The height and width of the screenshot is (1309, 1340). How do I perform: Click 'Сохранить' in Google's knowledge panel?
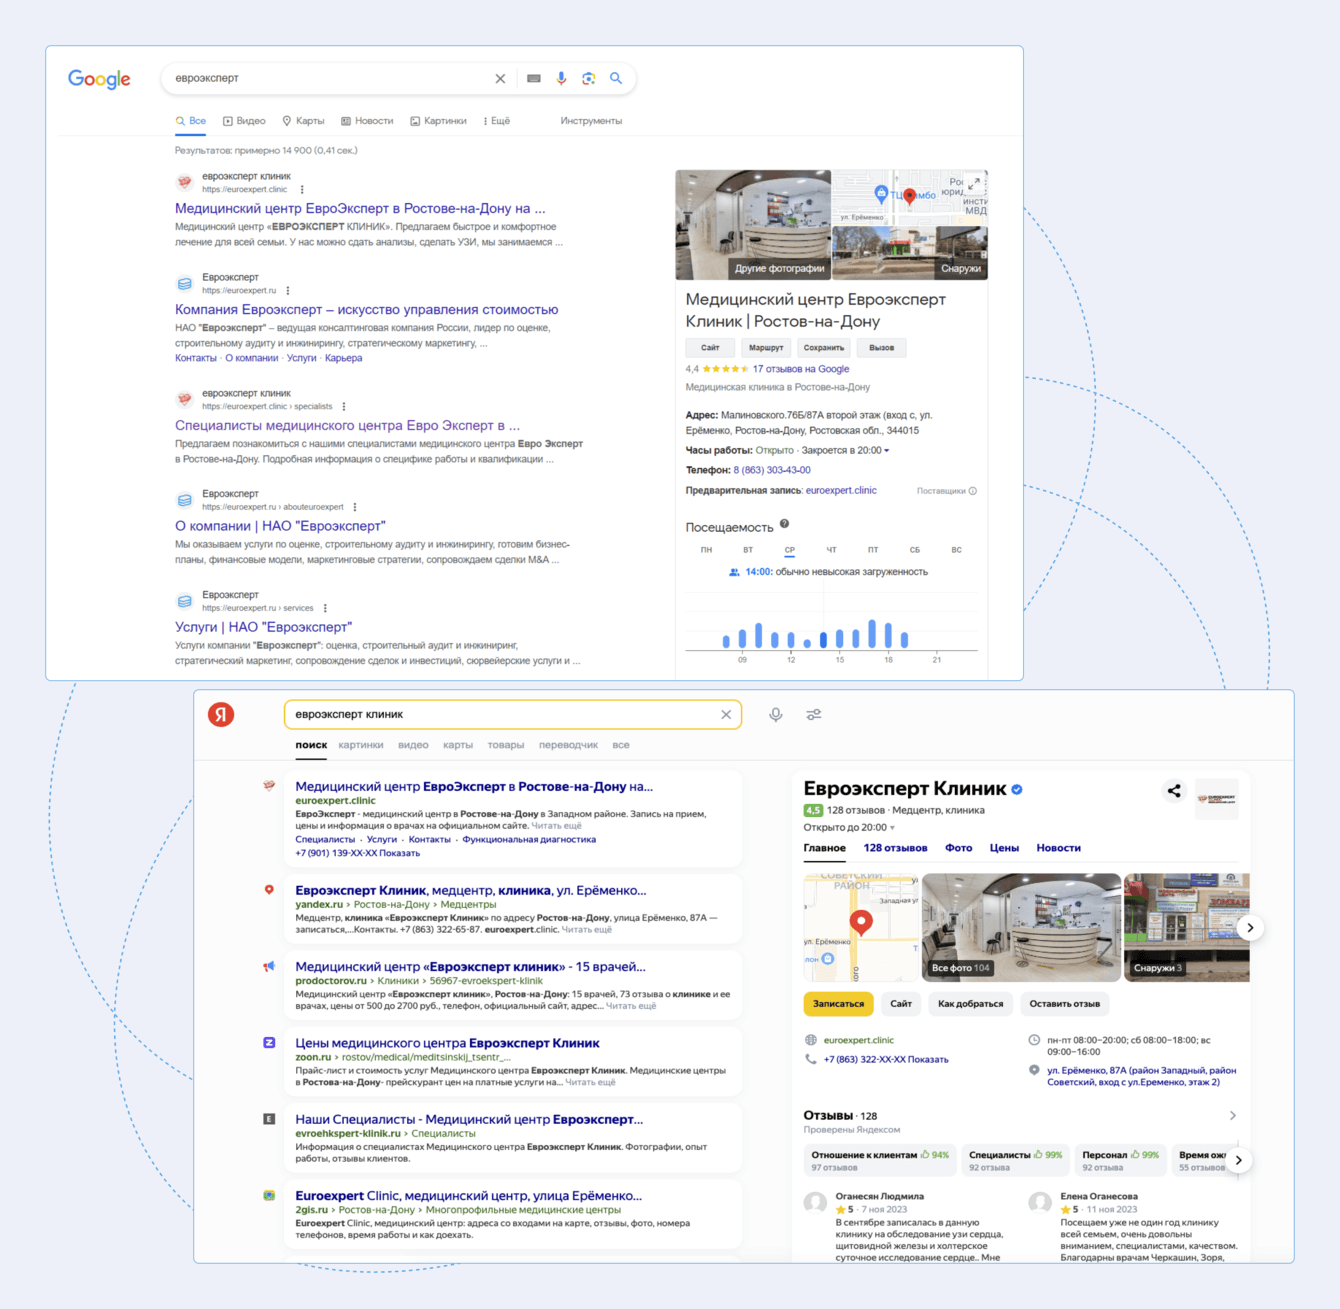pyautogui.click(x=824, y=348)
